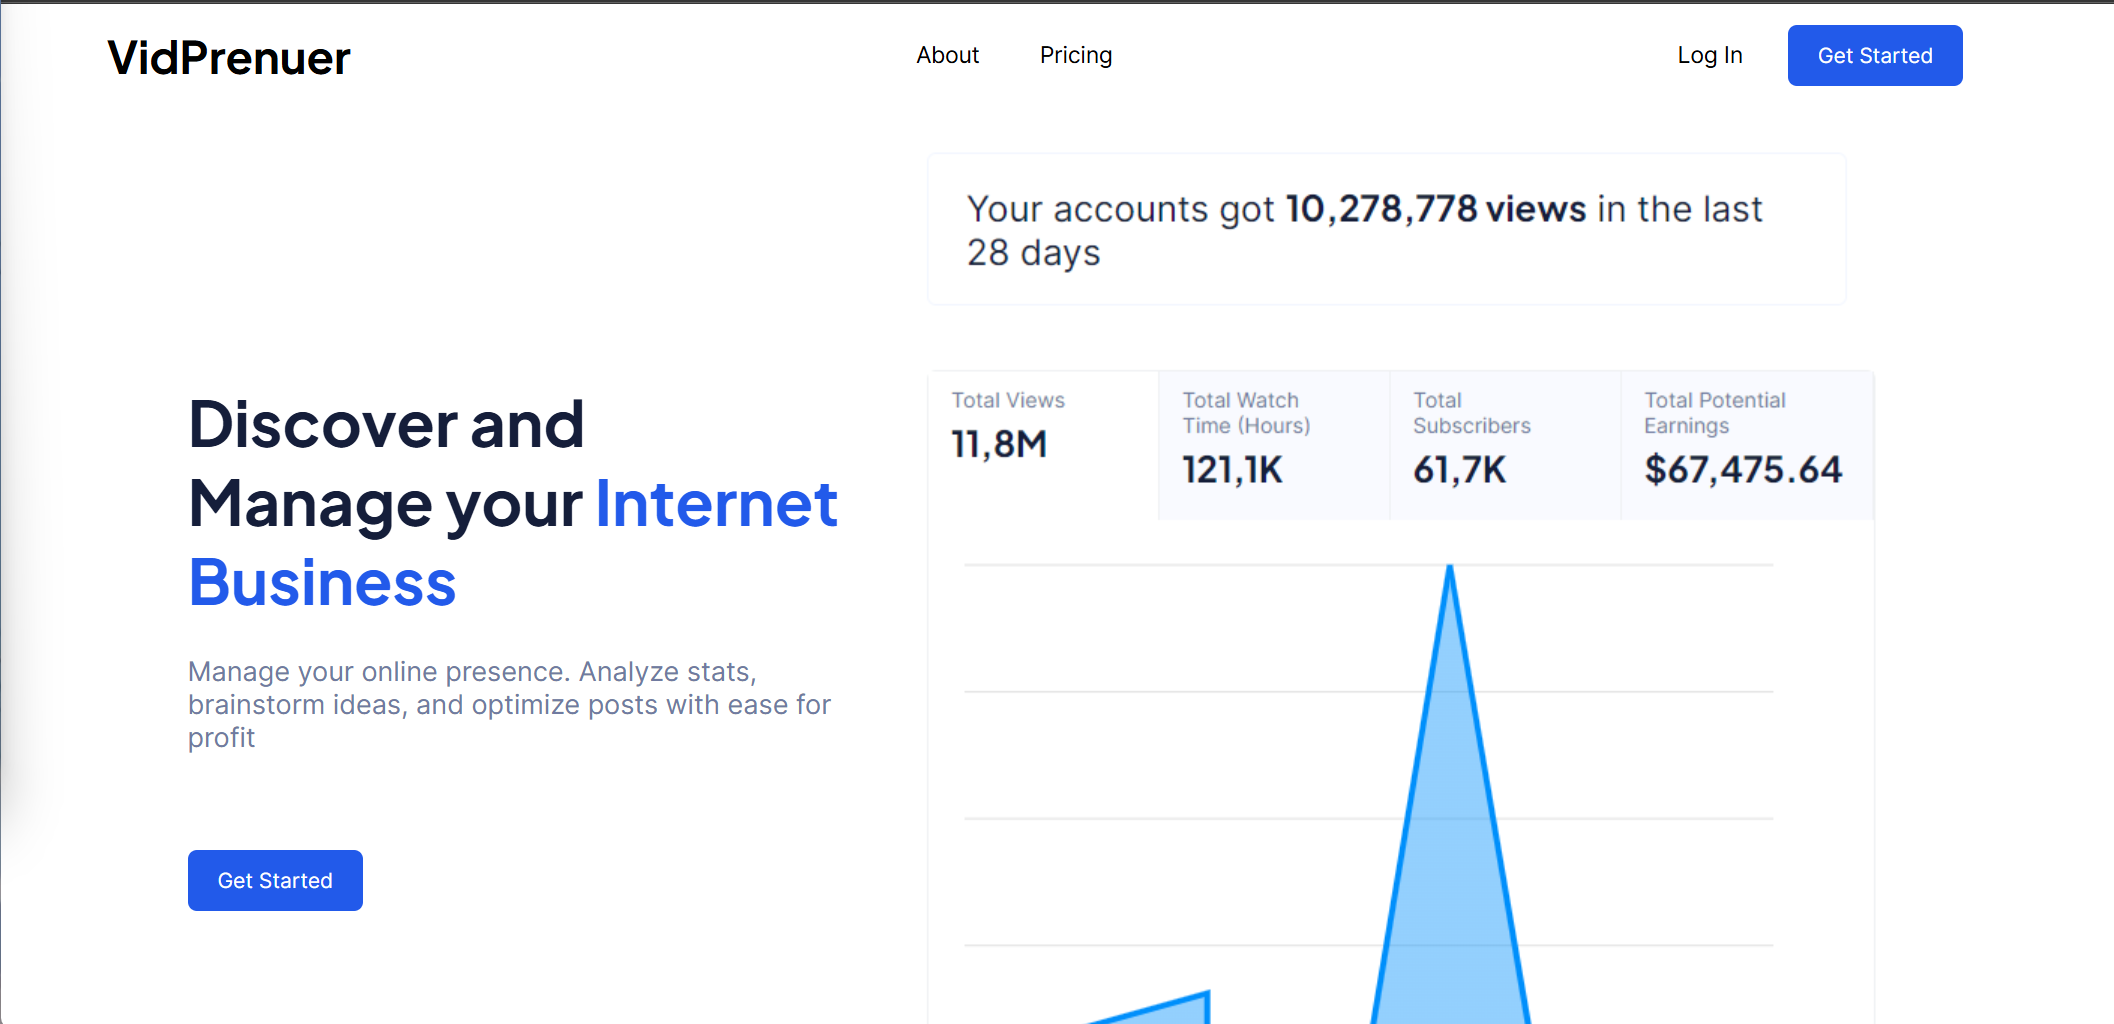Click the bold 10,278,778 views text
Viewport: 2114px width, 1024px height.
[x=1435, y=209]
